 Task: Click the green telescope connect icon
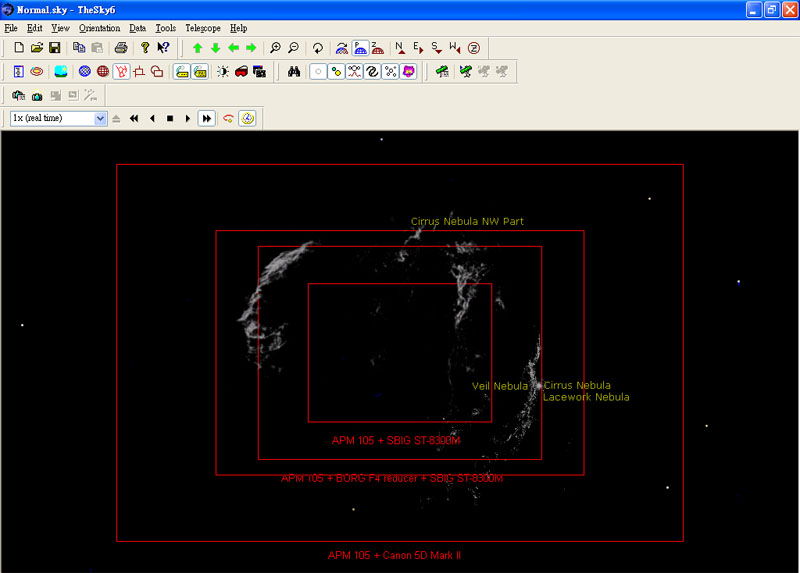click(x=440, y=72)
